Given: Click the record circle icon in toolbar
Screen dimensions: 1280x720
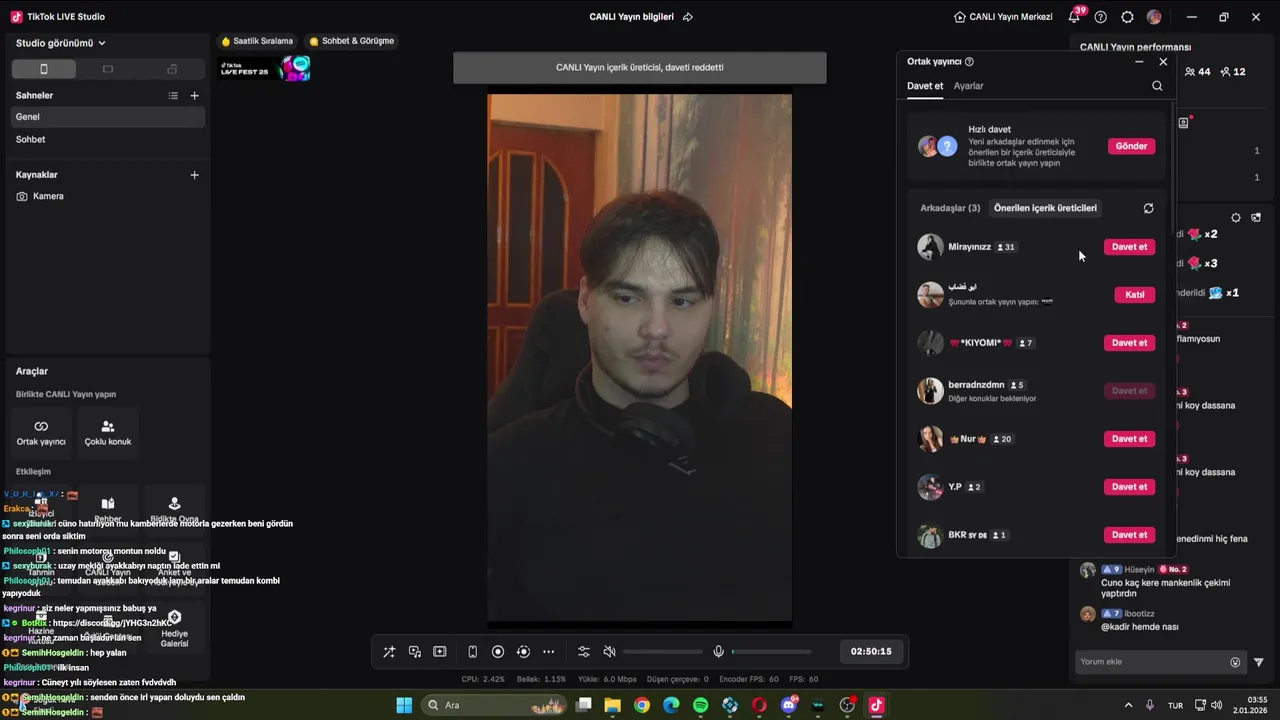Looking at the screenshot, I should pyautogui.click(x=498, y=652).
